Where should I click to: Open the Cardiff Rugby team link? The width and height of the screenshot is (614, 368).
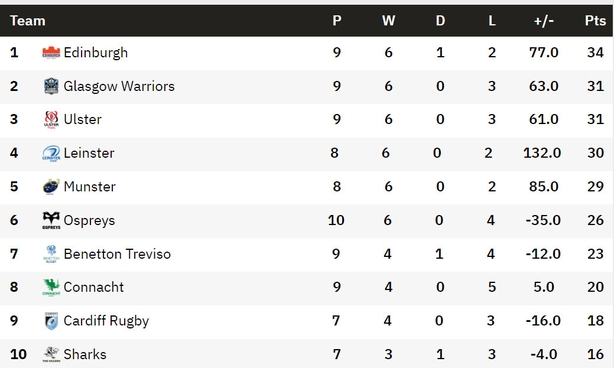106,321
